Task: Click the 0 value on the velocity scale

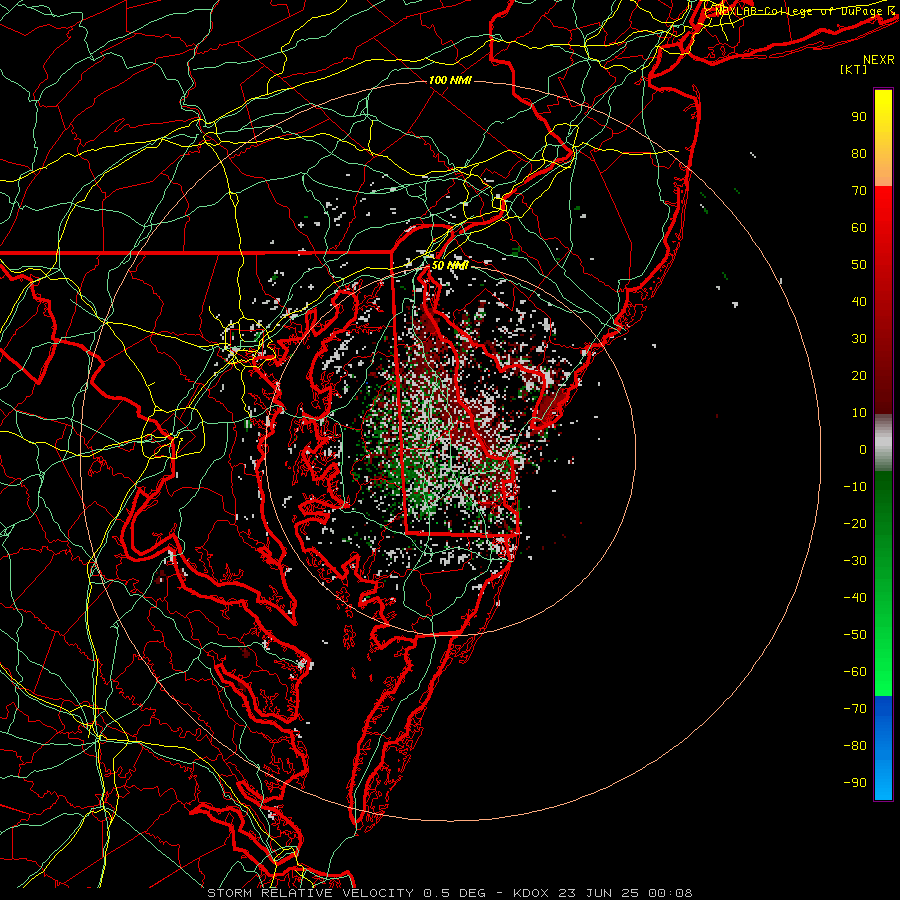Action: [863, 450]
